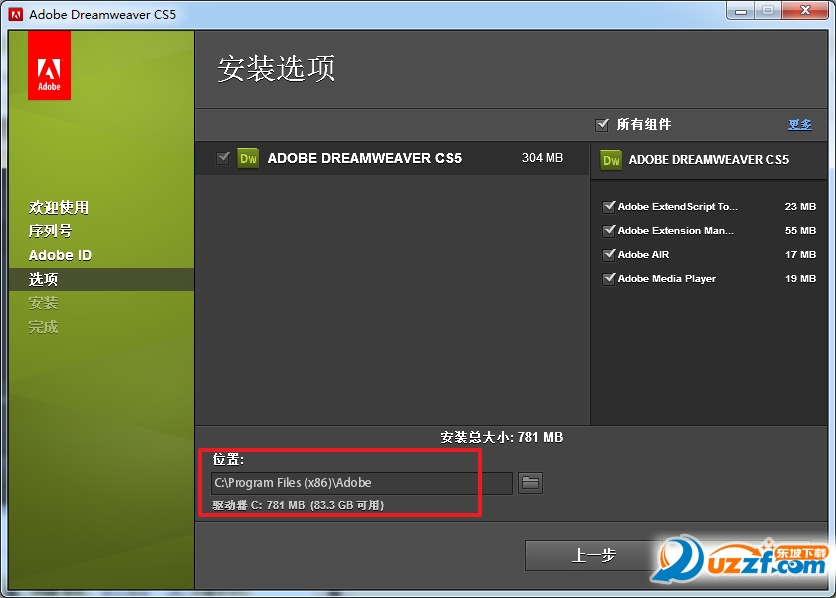Click the Adobe icon in the title bar
Viewport: 836px width, 598px height.
16,14
